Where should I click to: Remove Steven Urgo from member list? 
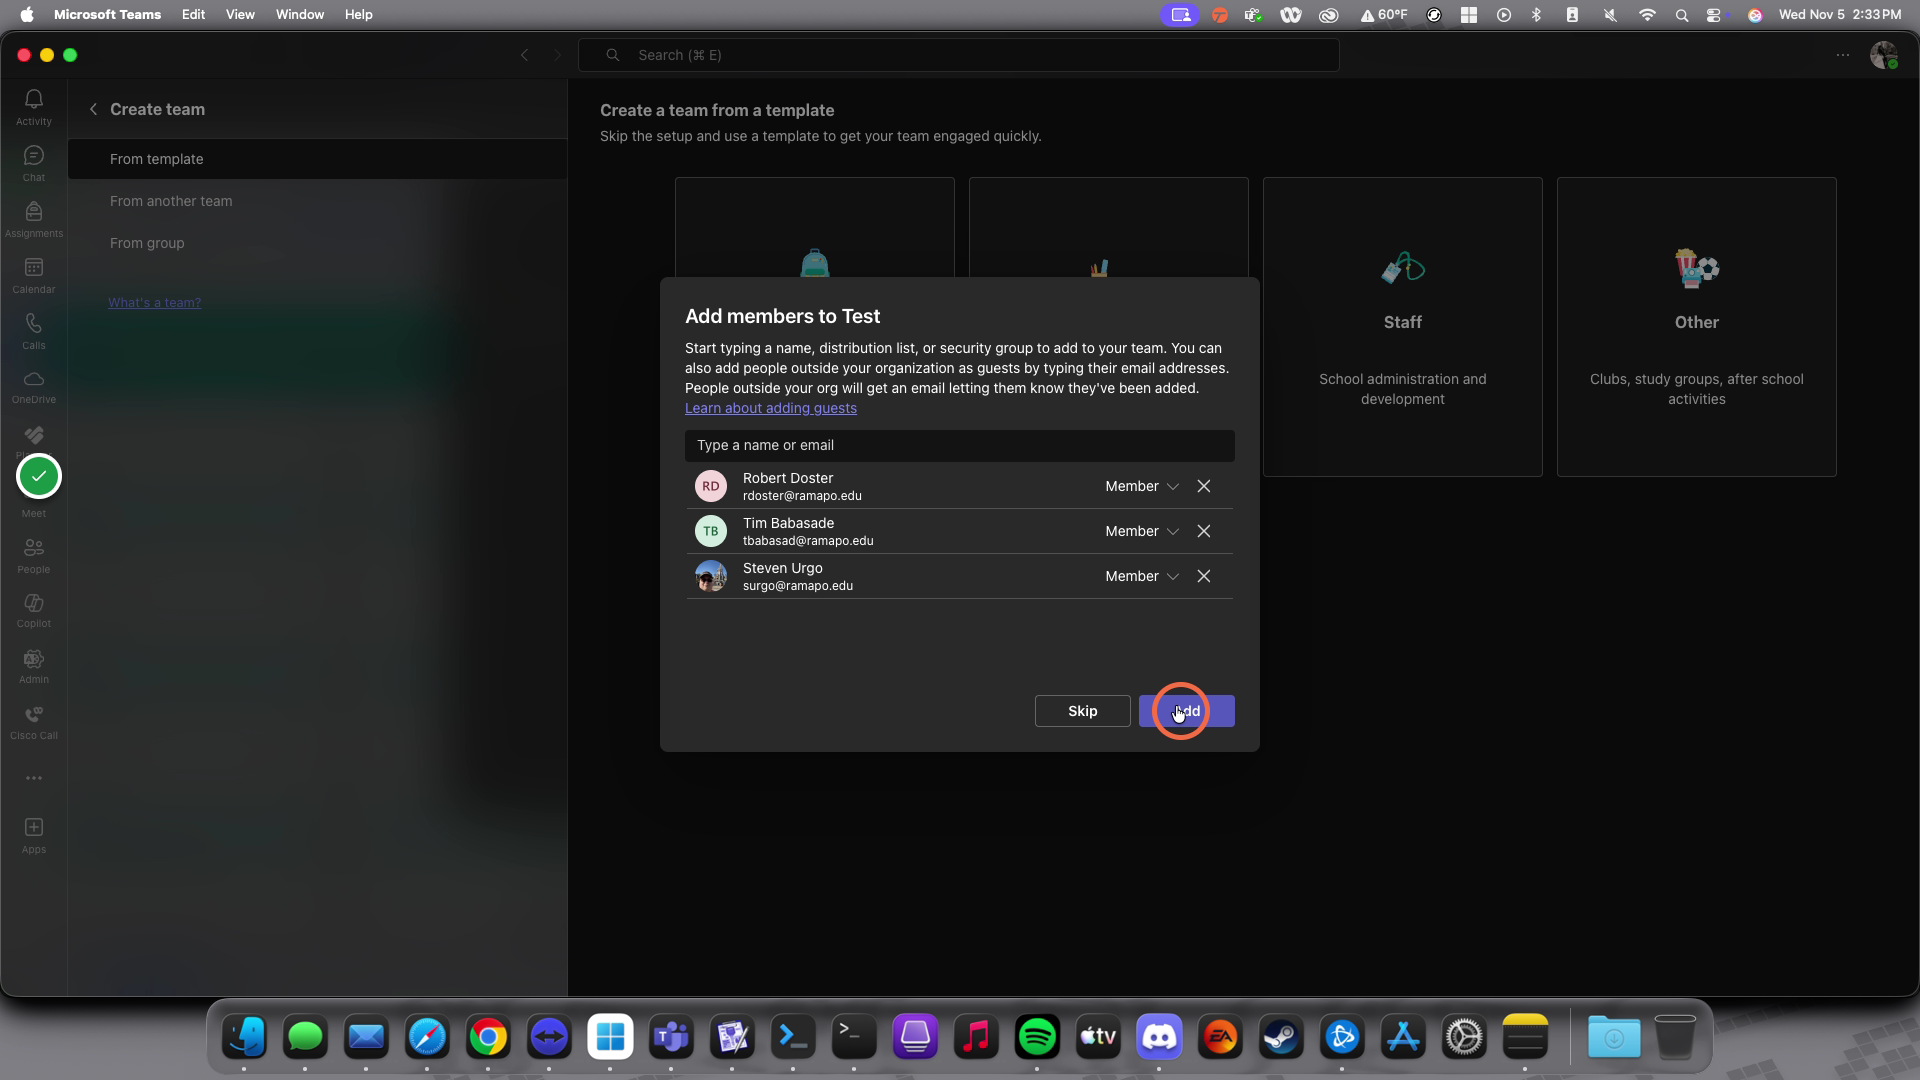point(1204,576)
